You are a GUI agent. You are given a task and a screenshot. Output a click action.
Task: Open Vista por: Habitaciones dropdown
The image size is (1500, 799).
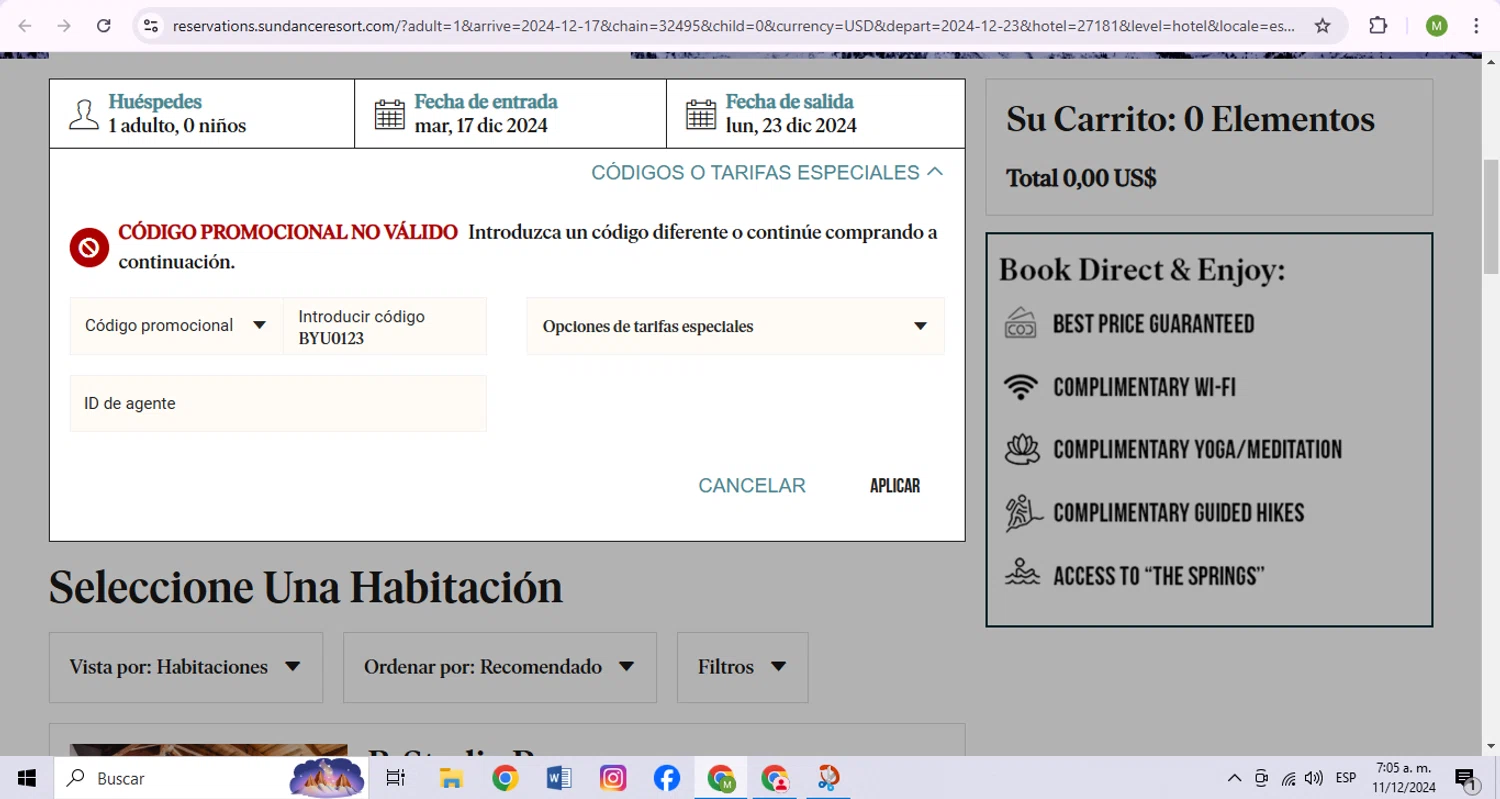[186, 667]
